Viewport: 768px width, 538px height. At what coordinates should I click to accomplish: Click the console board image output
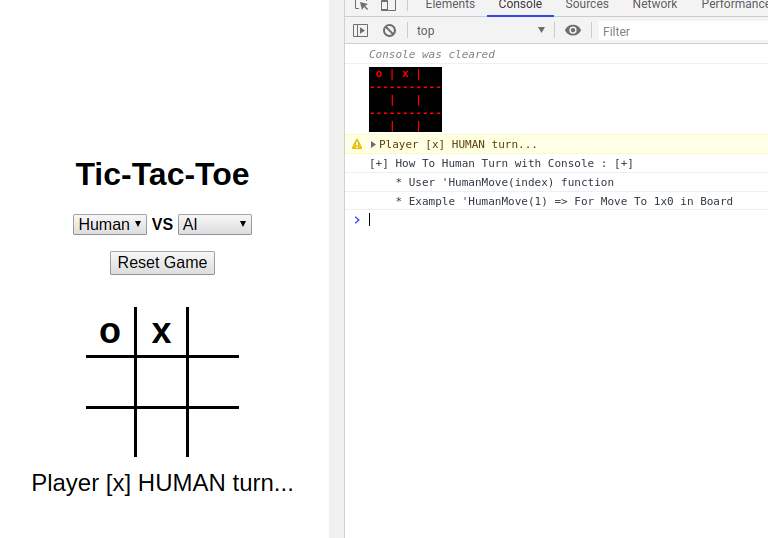click(406, 99)
